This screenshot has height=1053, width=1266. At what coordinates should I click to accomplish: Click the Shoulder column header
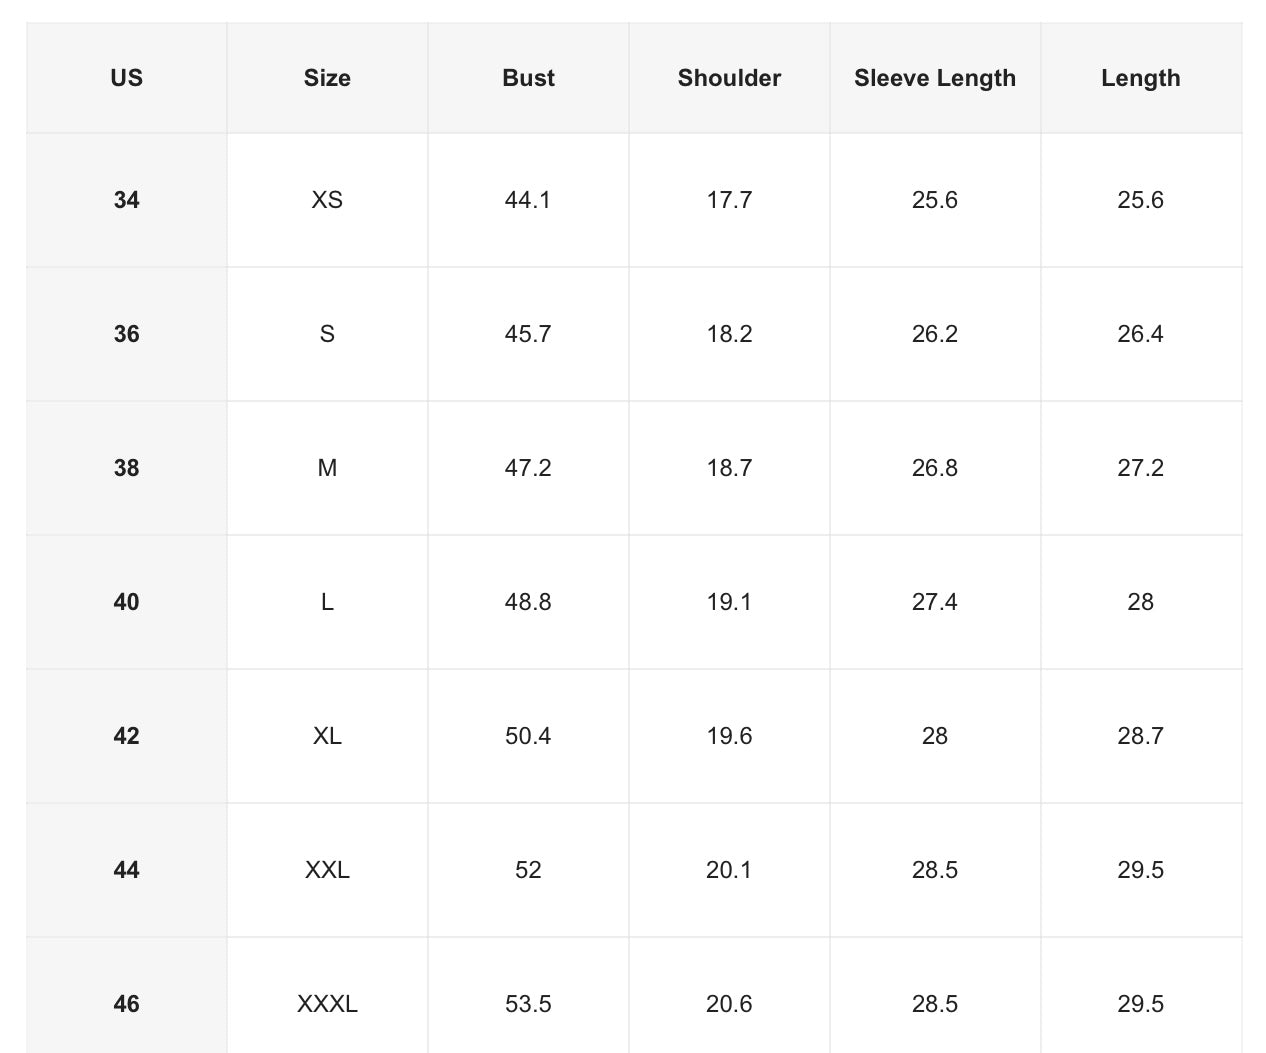click(729, 78)
